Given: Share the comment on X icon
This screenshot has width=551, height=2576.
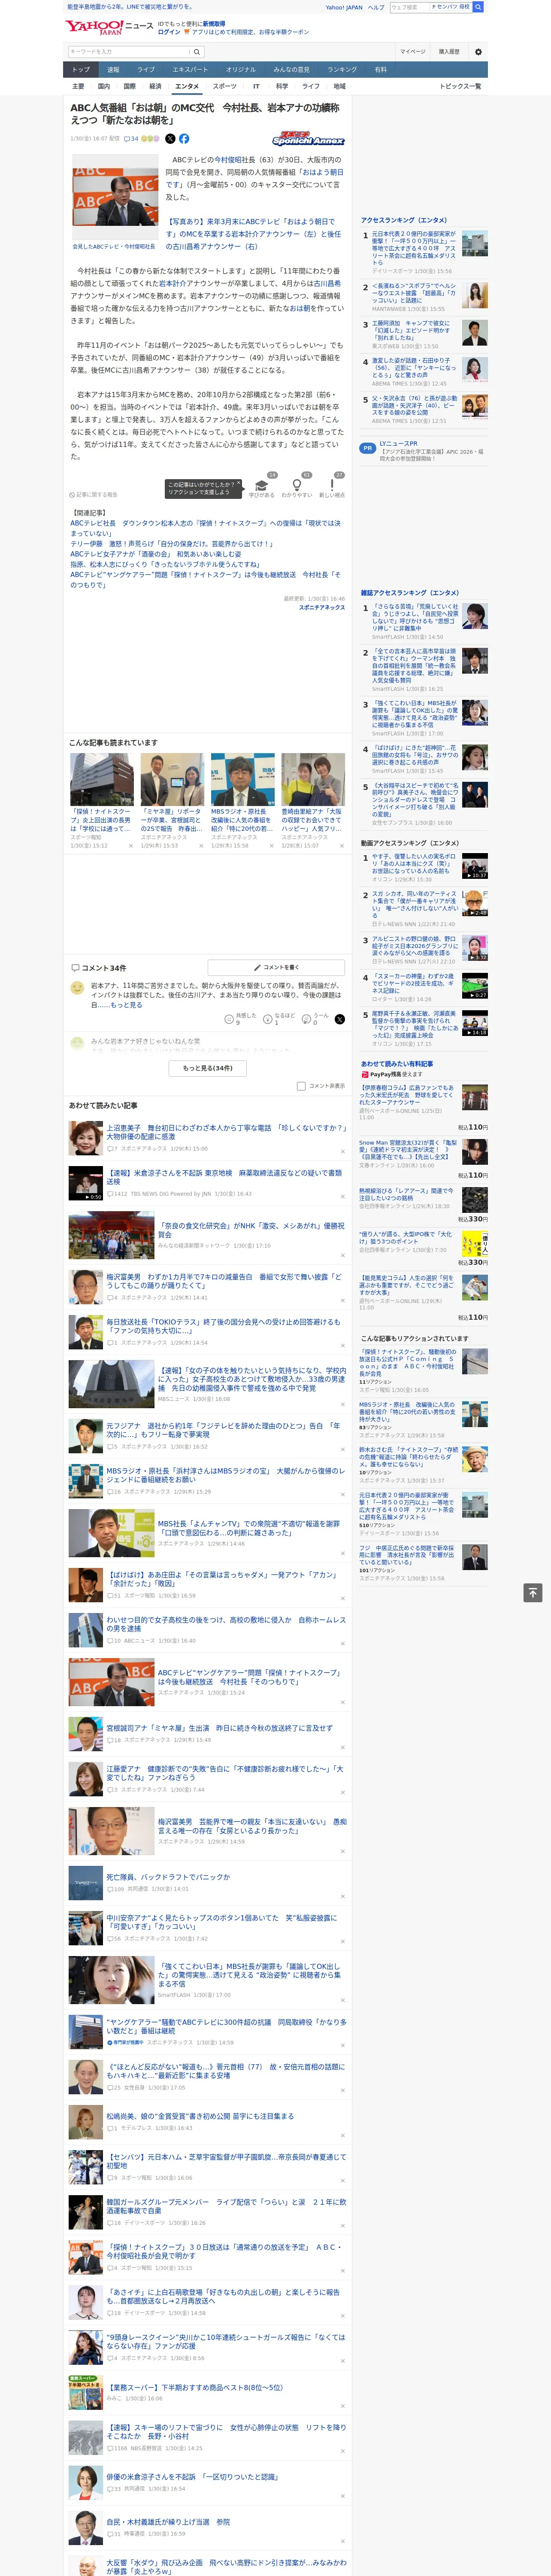Looking at the screenshot, I should pyautogui.click(x=340, y=1019).
